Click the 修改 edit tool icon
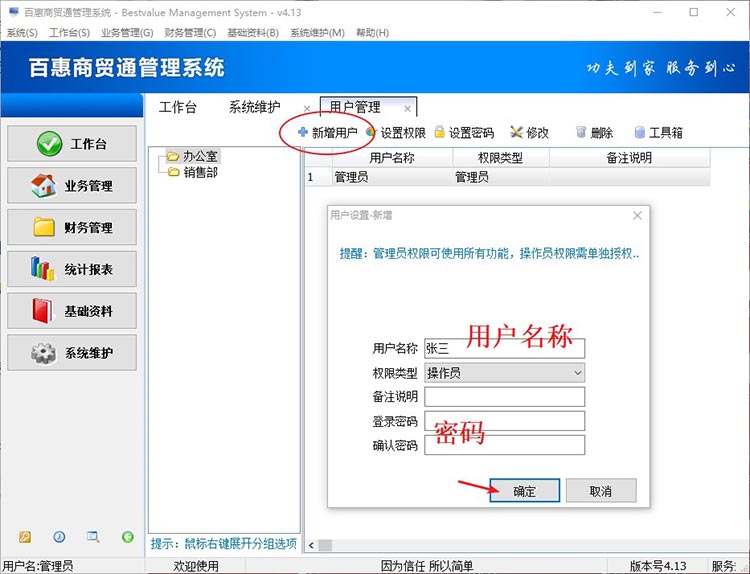 coord(516,132)
